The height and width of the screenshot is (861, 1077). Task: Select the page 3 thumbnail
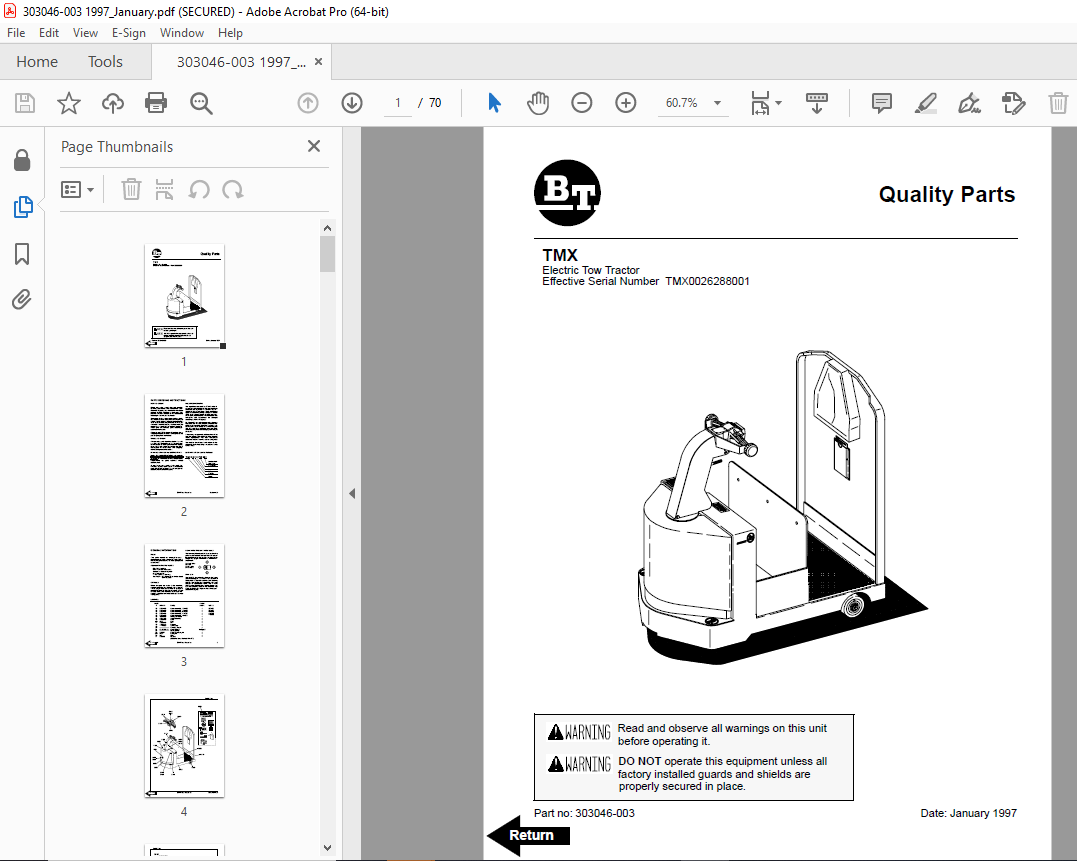point(184,596)
